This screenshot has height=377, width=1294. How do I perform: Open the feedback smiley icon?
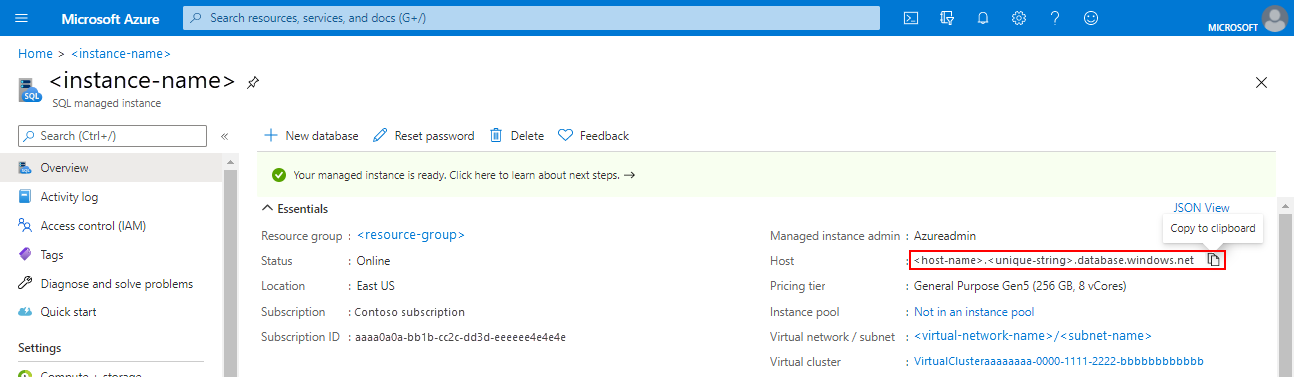click(x=1091, y=18)
